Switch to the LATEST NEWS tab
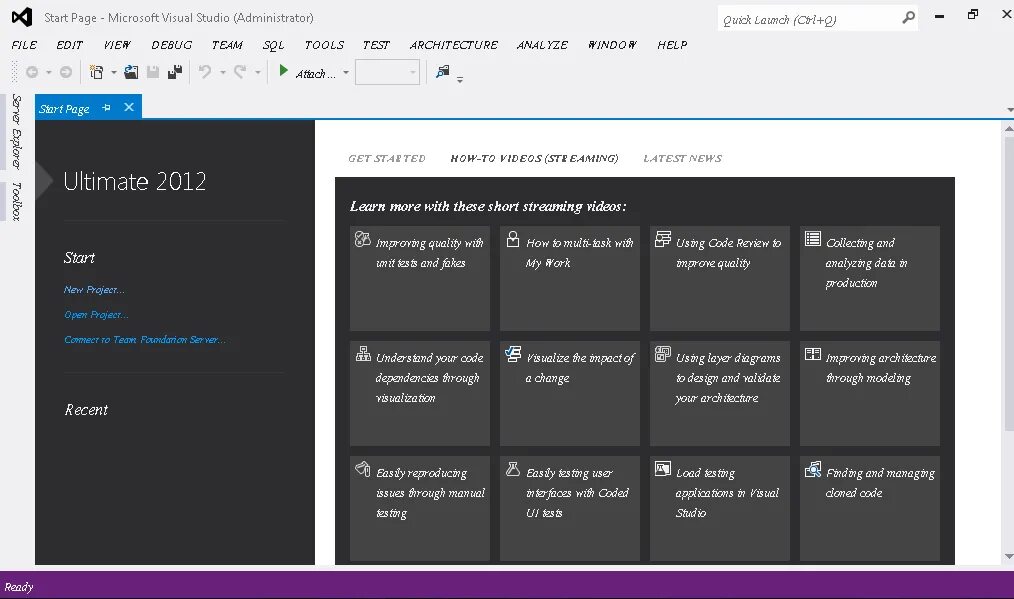The width and height of the screenshot is (1014, 599). click(682, 158)
